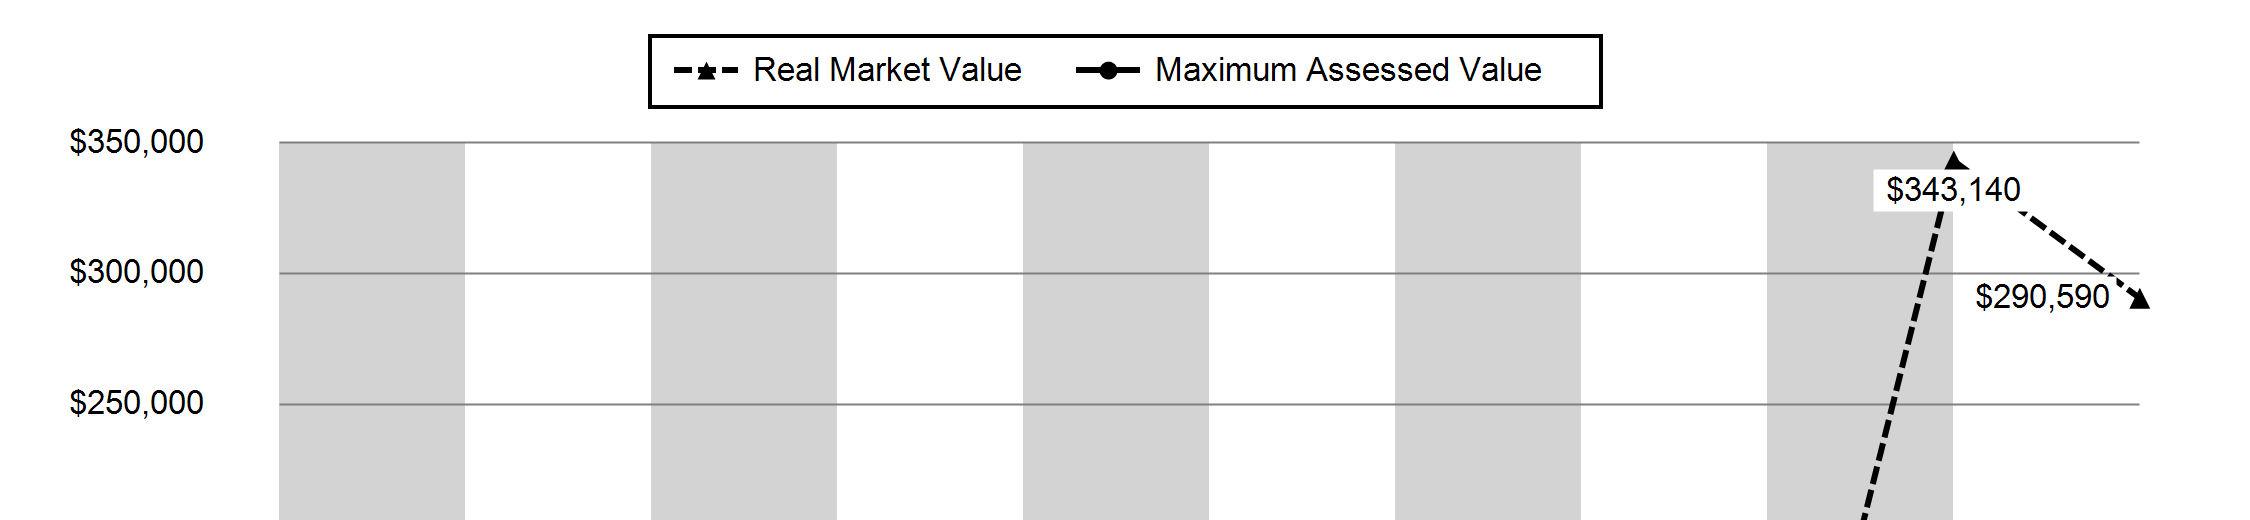
Task: Select the $300,000 axis label
Action: pyautogui.click(x=136, y=272)
